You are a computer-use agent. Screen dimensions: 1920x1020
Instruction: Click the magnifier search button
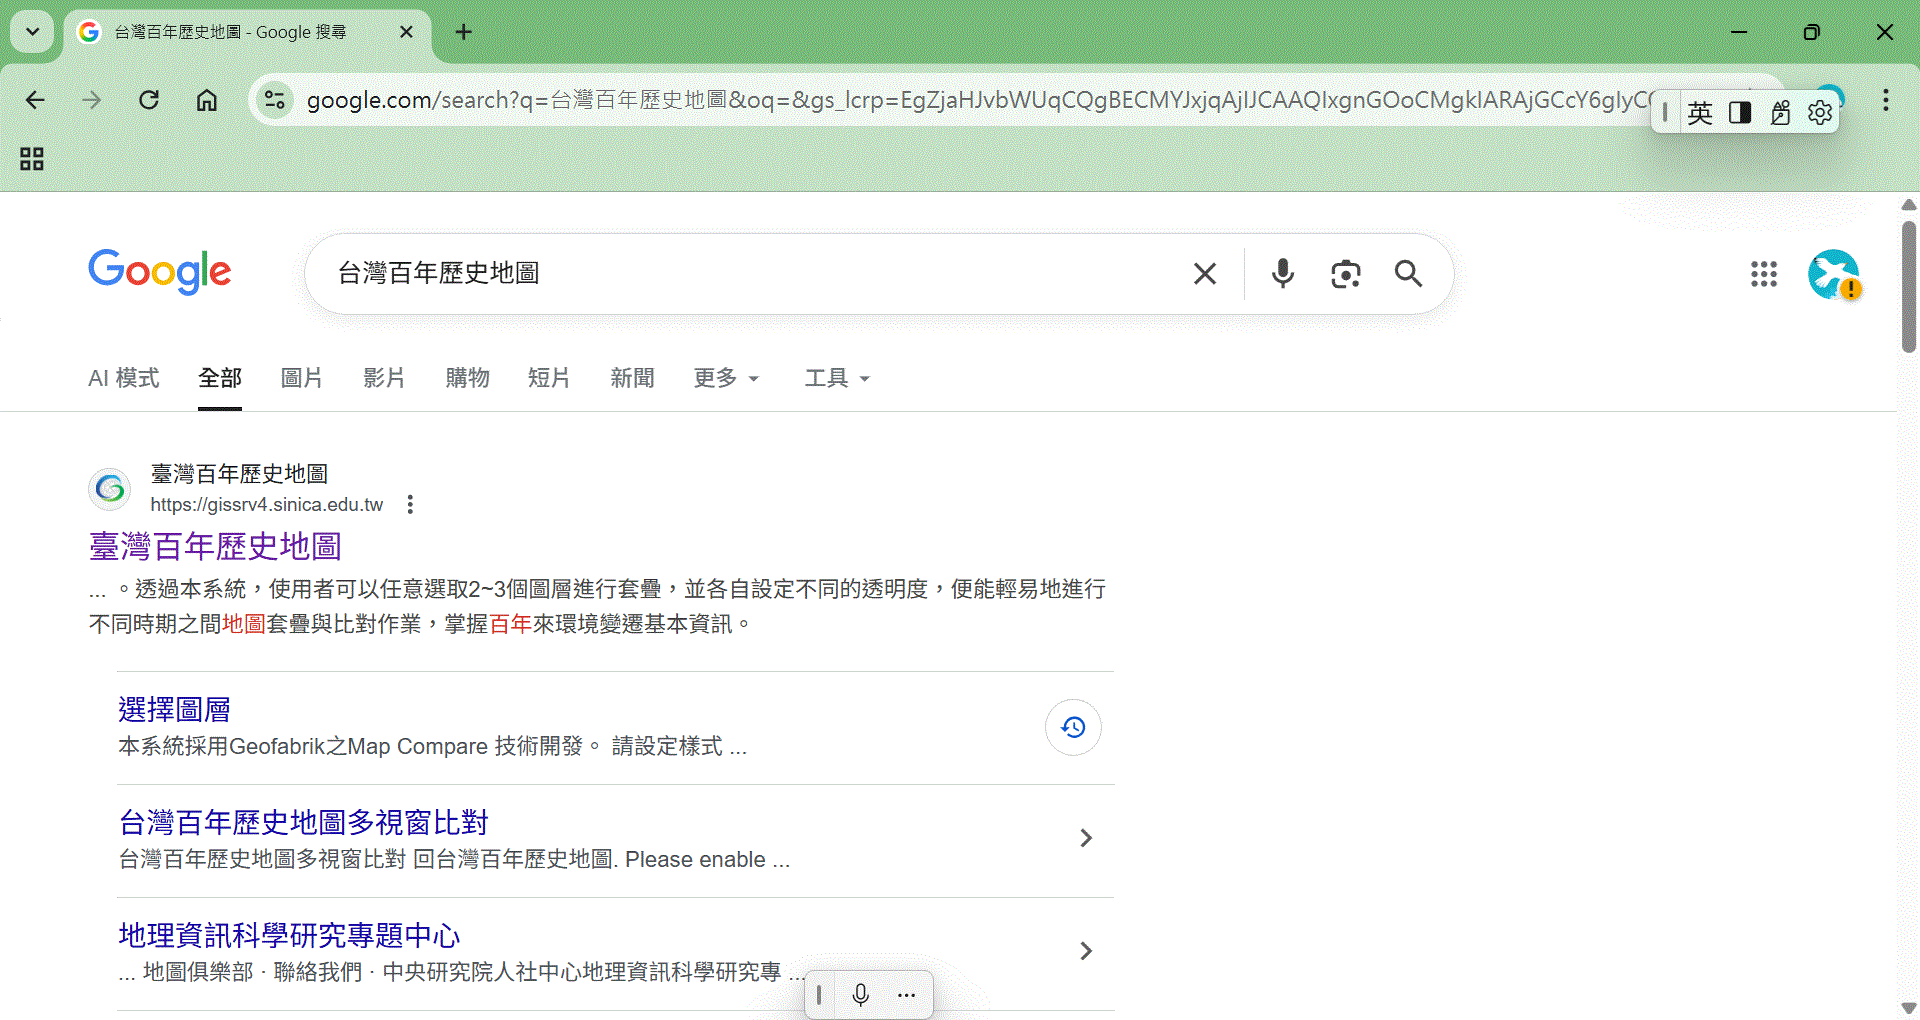click(x=1408, y=273)
